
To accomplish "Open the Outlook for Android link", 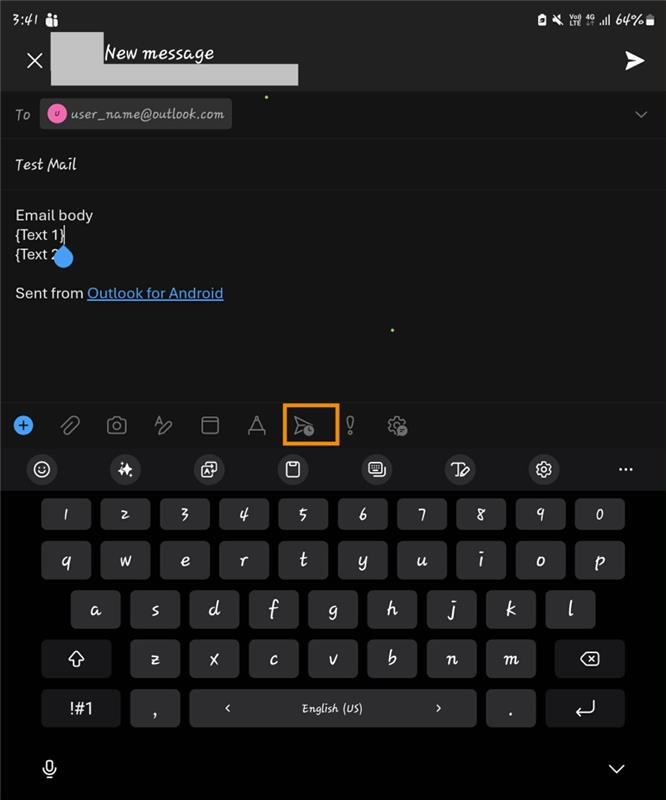I will [x=155, y=293].
